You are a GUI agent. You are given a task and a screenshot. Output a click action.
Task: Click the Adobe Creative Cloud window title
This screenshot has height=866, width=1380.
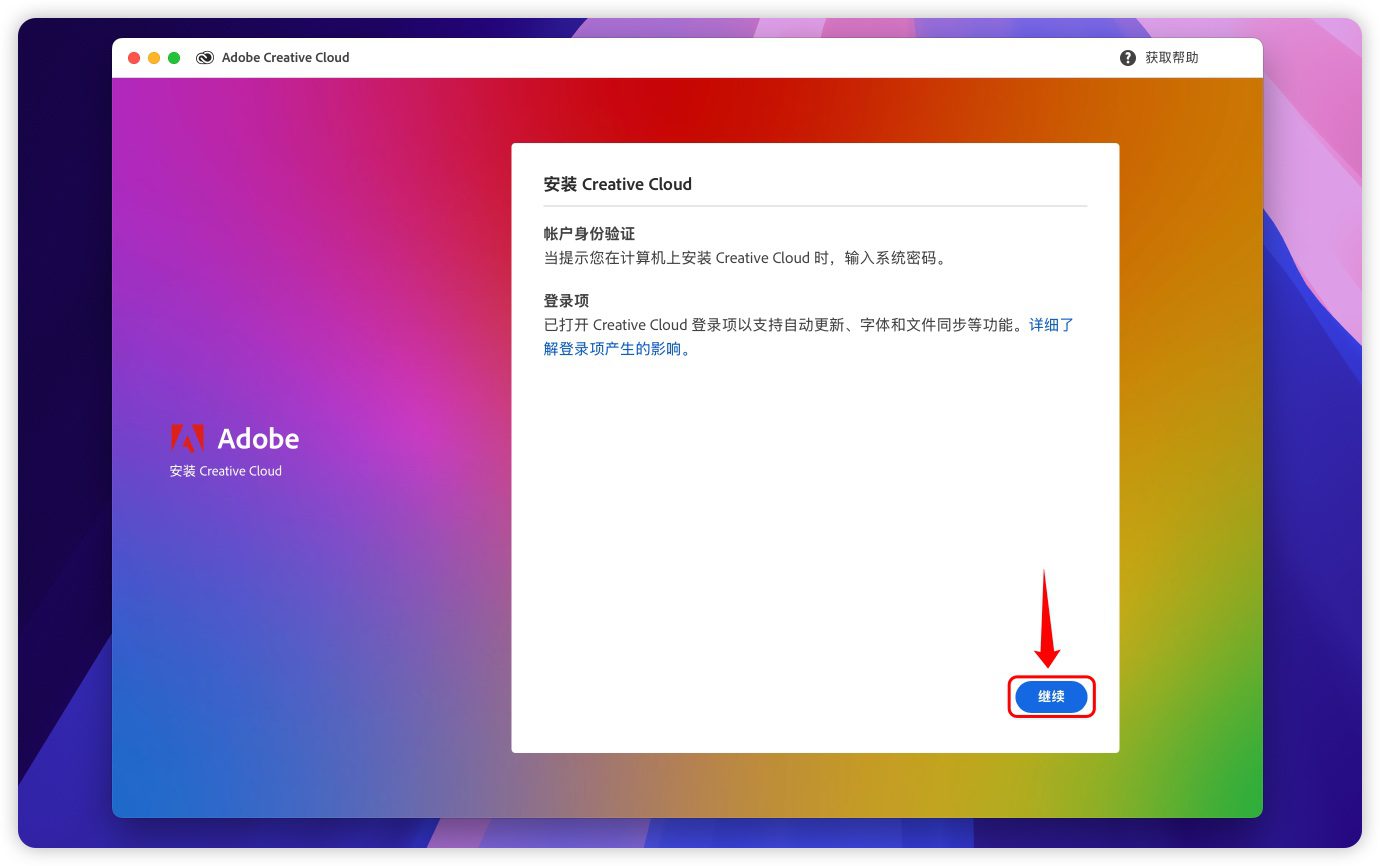(285, 58)
